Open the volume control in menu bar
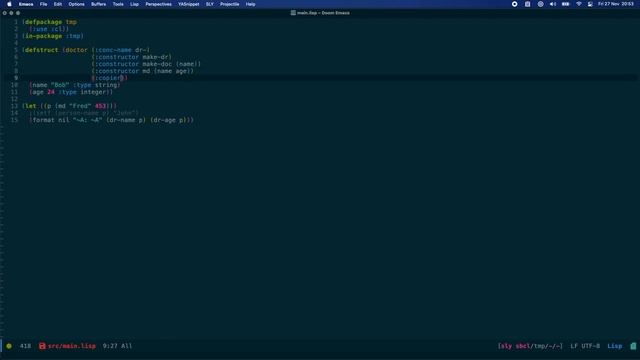 (553, 4)
